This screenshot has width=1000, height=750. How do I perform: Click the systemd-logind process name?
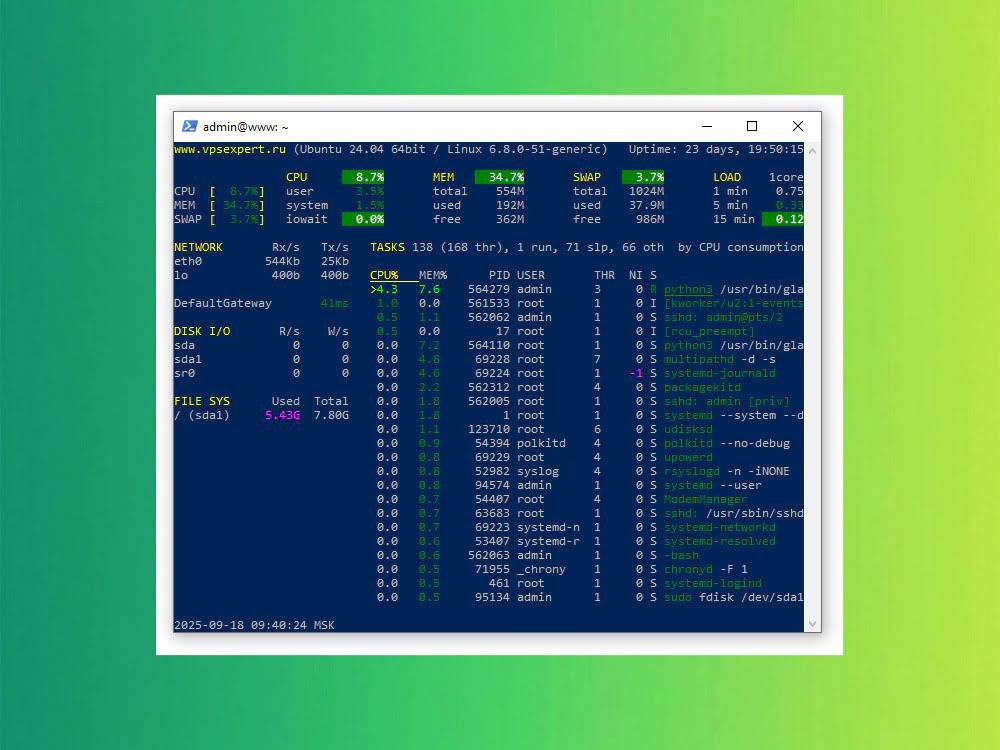click(x=713, y=584)
